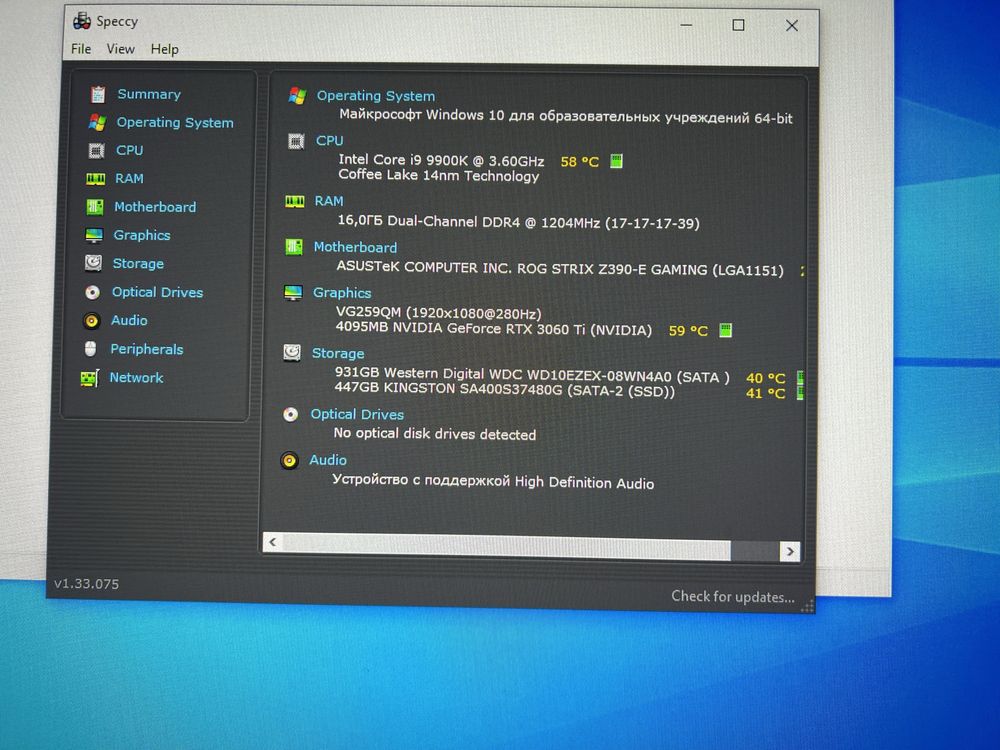The width and height of the screenshot is (1000, 750).
Task: Click the green CPU temperature indicator icon
Action: tap(616, 161)
